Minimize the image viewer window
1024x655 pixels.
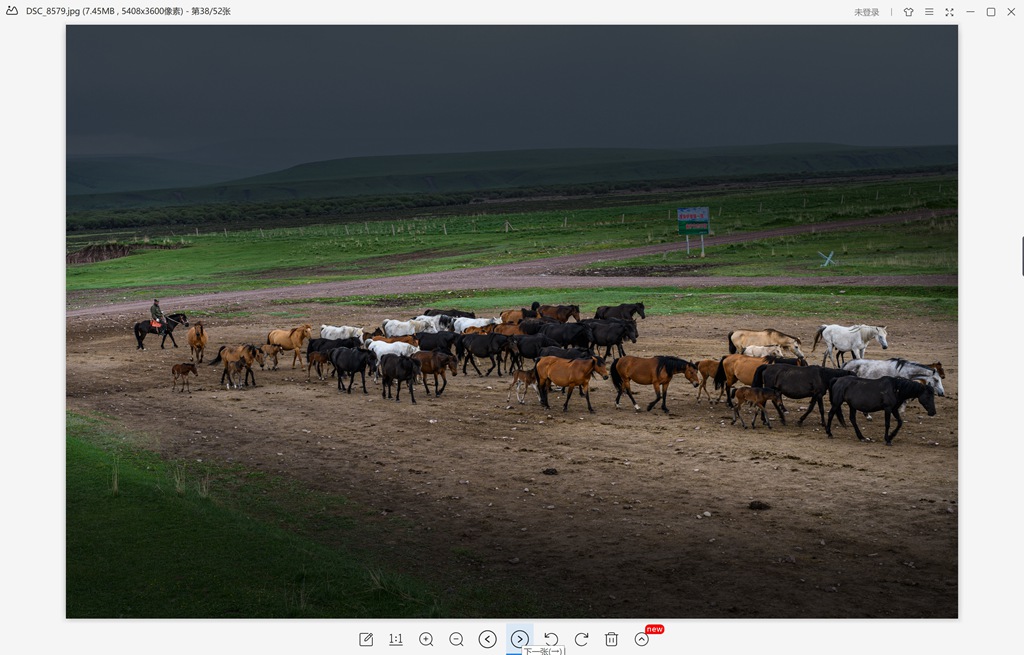click(970, 12)
